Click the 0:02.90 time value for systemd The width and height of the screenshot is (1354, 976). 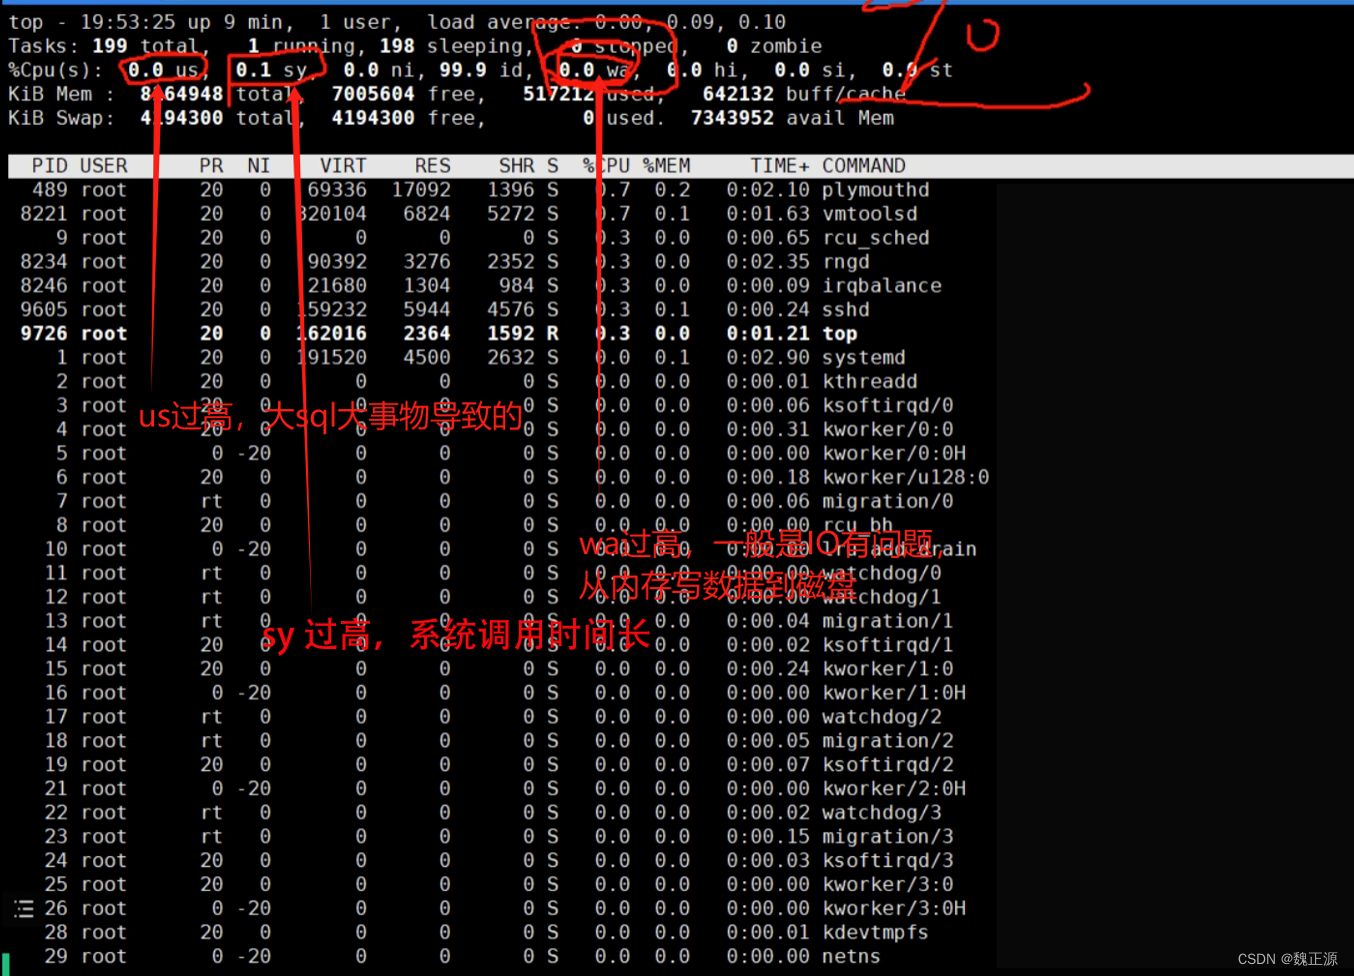coord(768,358)
